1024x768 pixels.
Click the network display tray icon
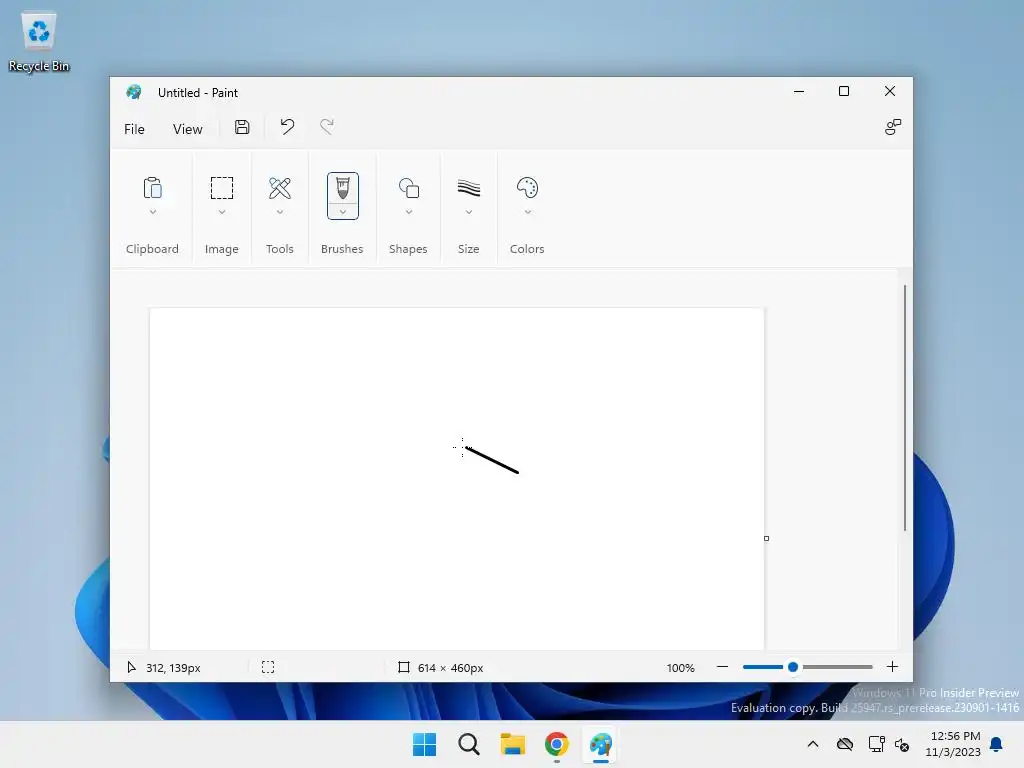[x=876, y=744]
